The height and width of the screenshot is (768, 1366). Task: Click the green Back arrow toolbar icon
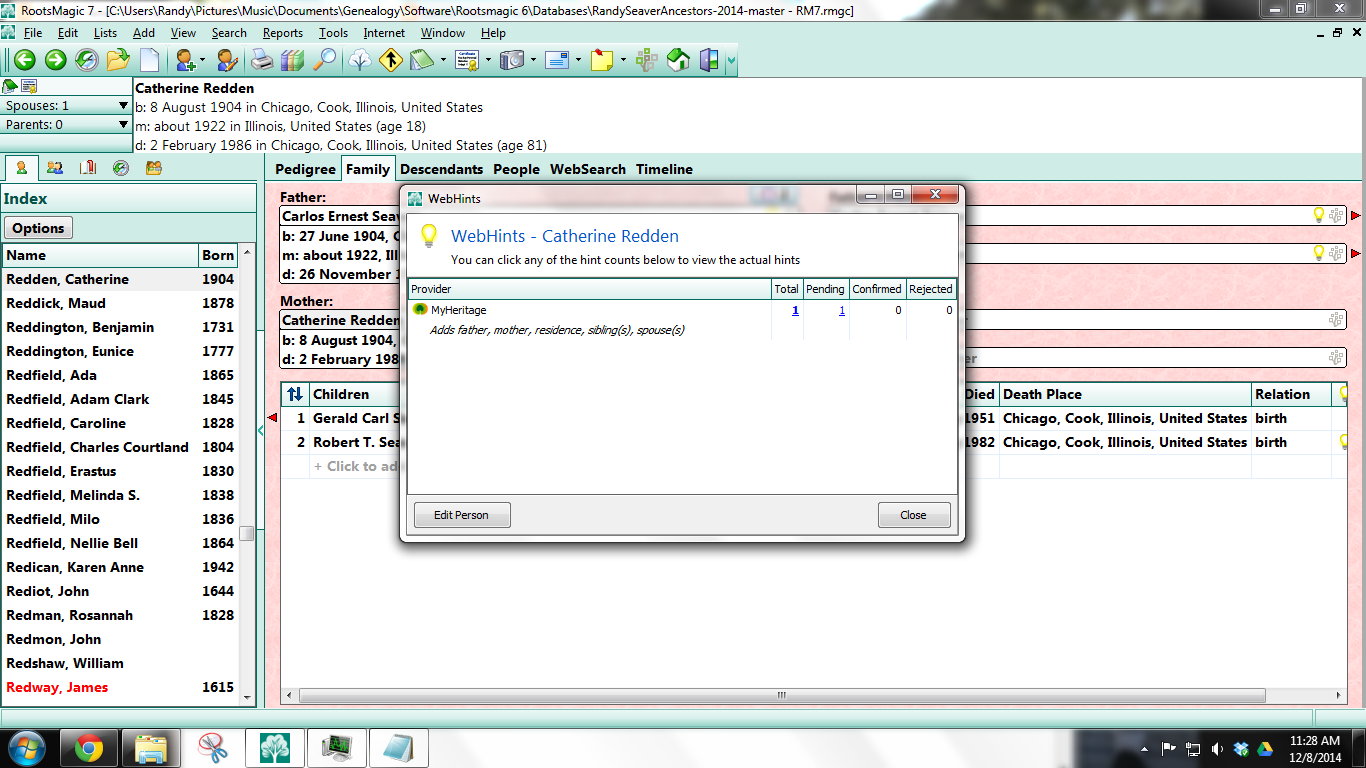point(24,60)
